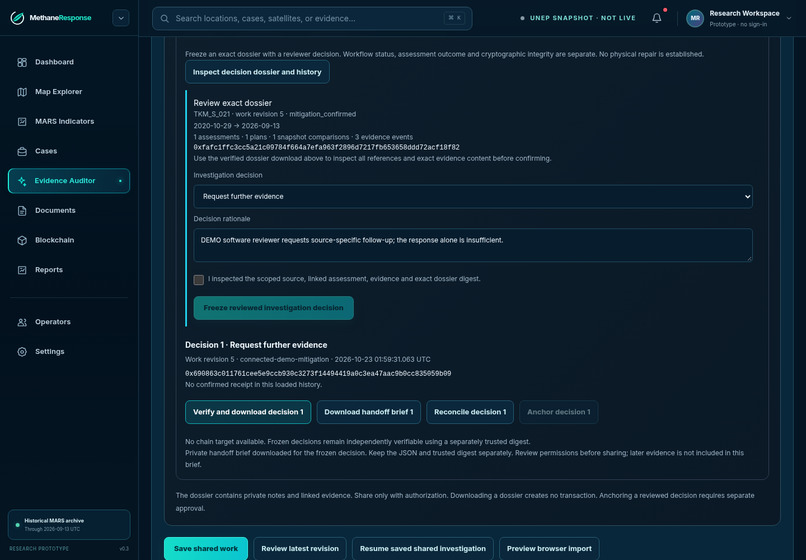Open Map Explorer section
The image size is (806, 560).
[58, 92]
